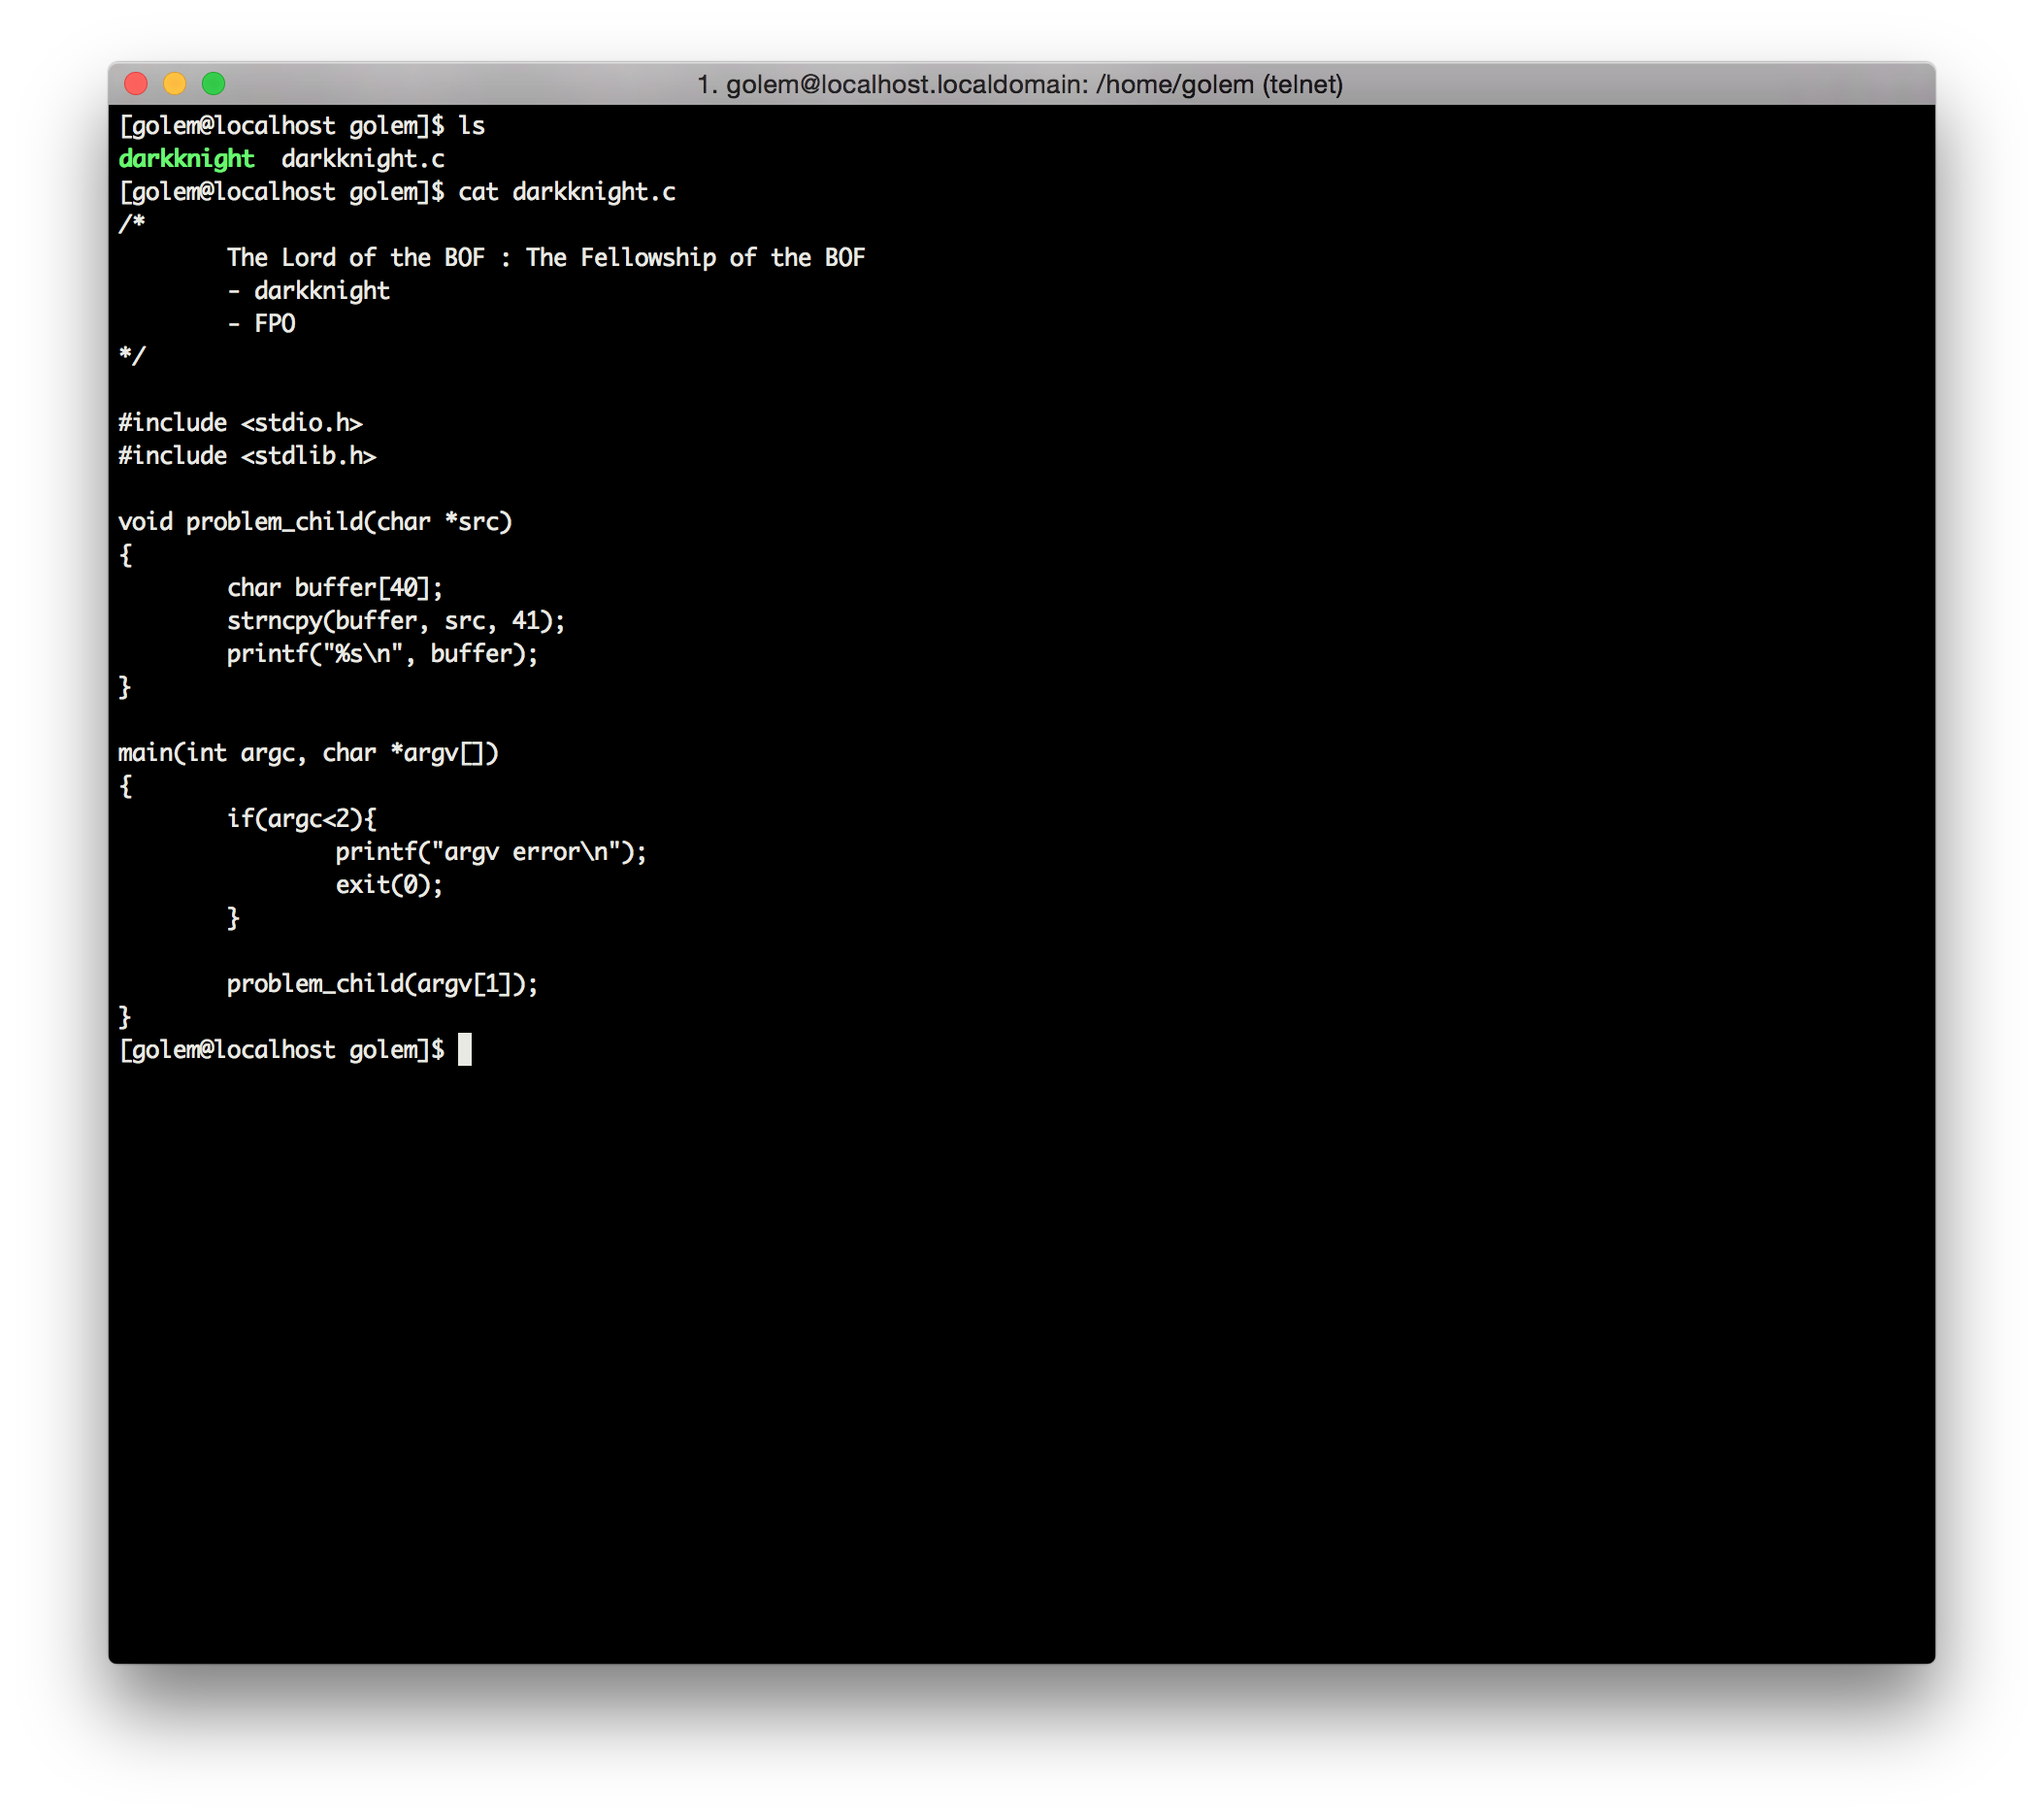The image size is (2044, 1819).
Task: Click the "- FPO" comment line
Action: 261,324
